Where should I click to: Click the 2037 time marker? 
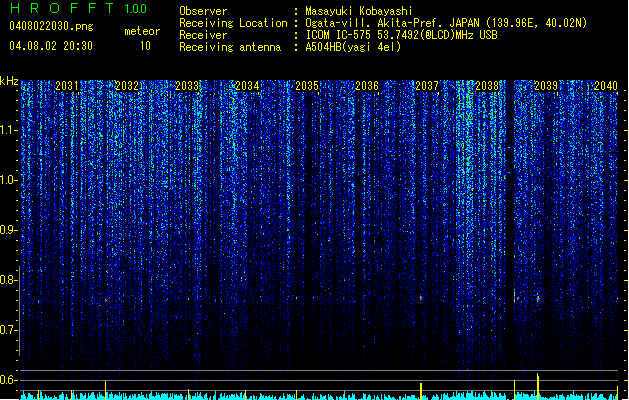click(x=427, y=86)
